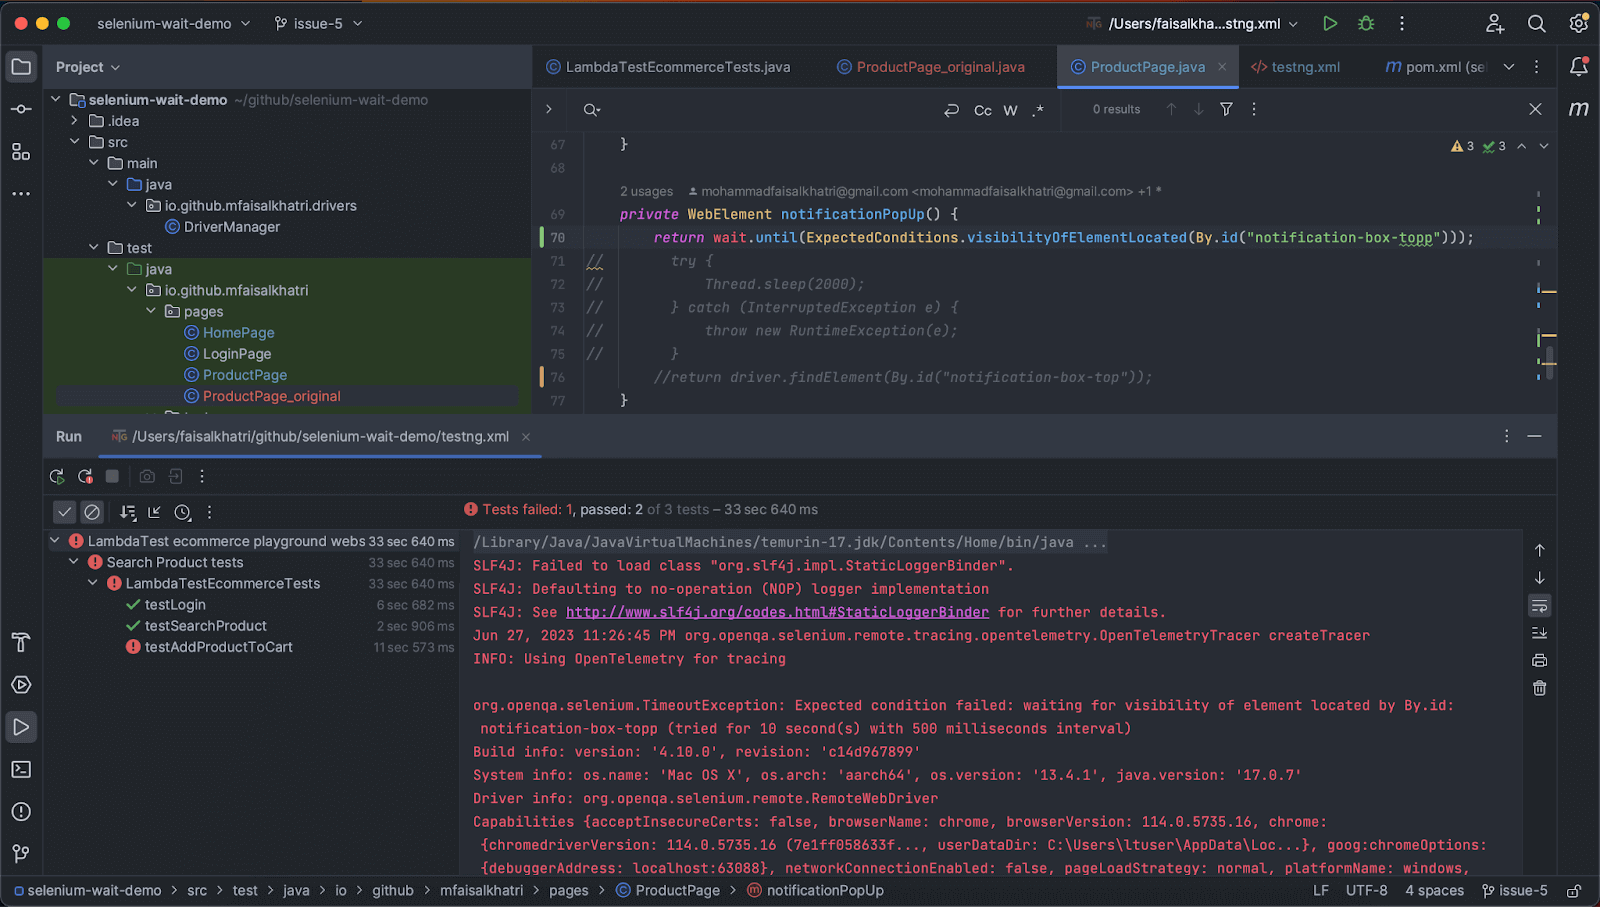
Task: Open the Maven panel on the right edge
Action: tap(1578, 109)
